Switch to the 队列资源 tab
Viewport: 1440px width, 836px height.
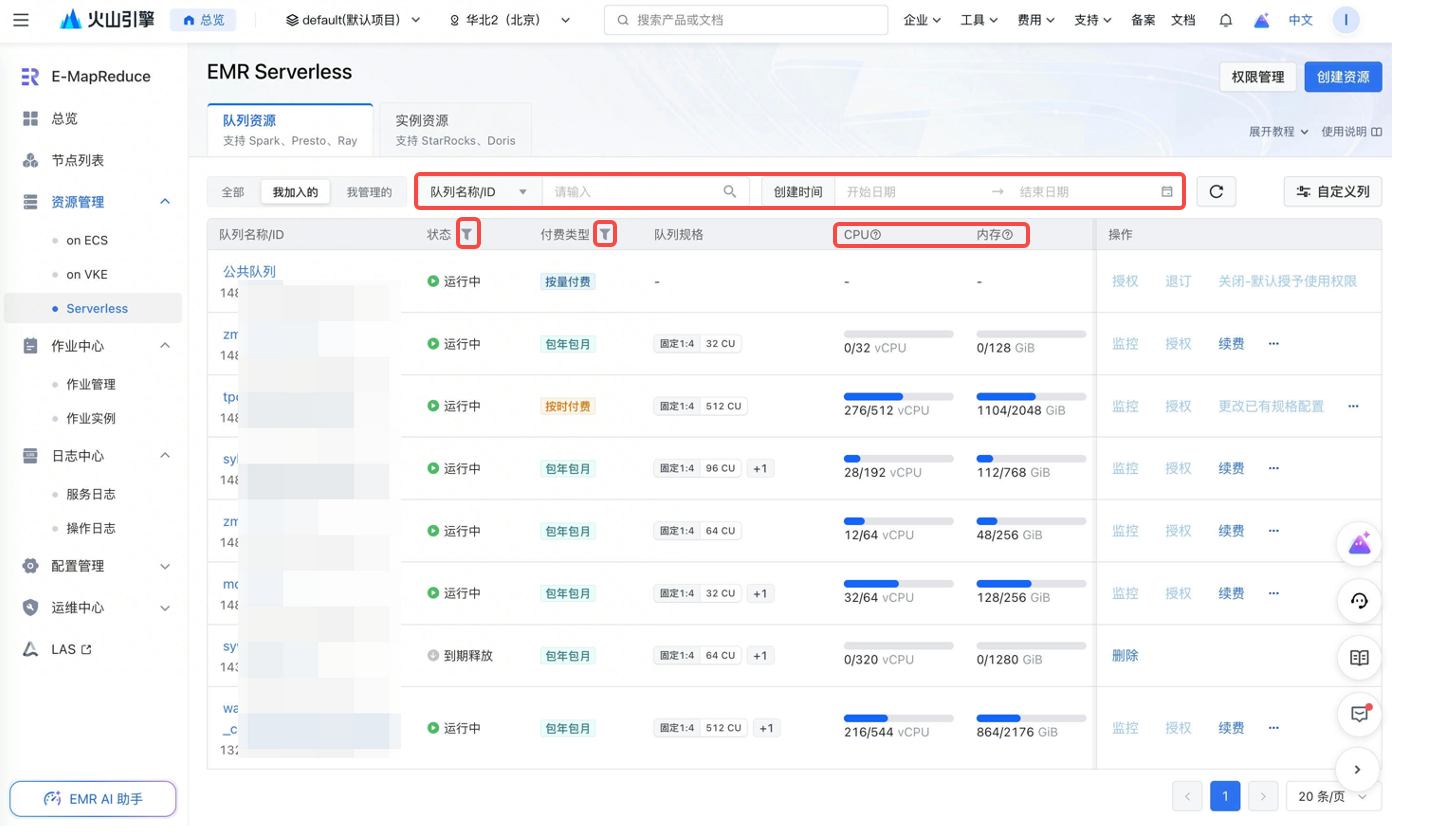[x=290, y=130]
